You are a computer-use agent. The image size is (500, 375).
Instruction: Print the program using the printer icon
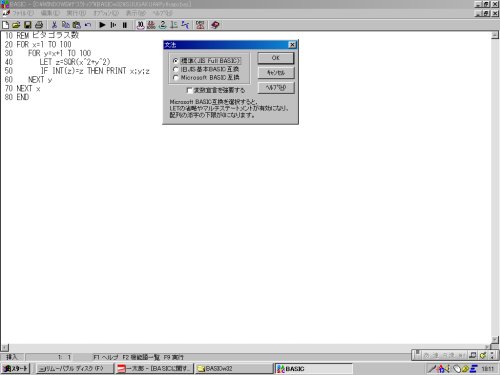point(39,25)
